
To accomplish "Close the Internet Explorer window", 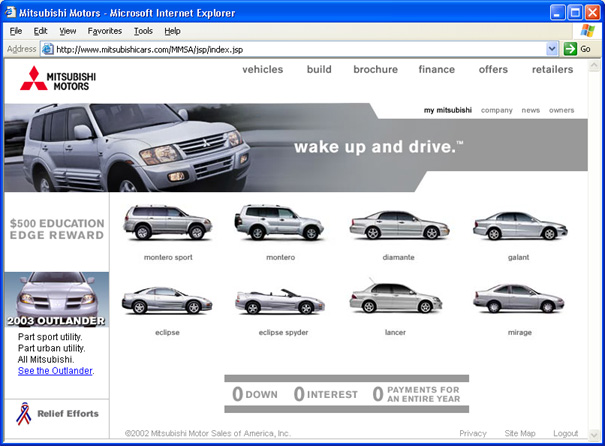I will (x=592, y=13).
